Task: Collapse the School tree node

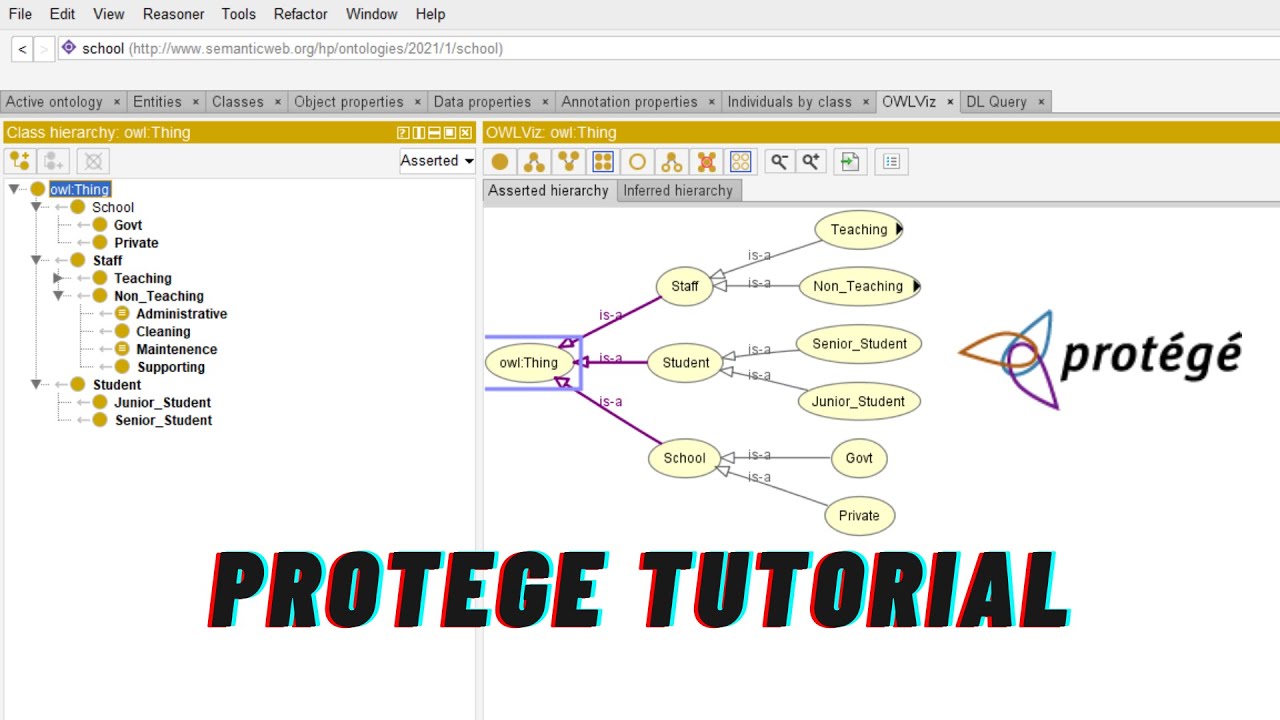Action: coord(36,207)
